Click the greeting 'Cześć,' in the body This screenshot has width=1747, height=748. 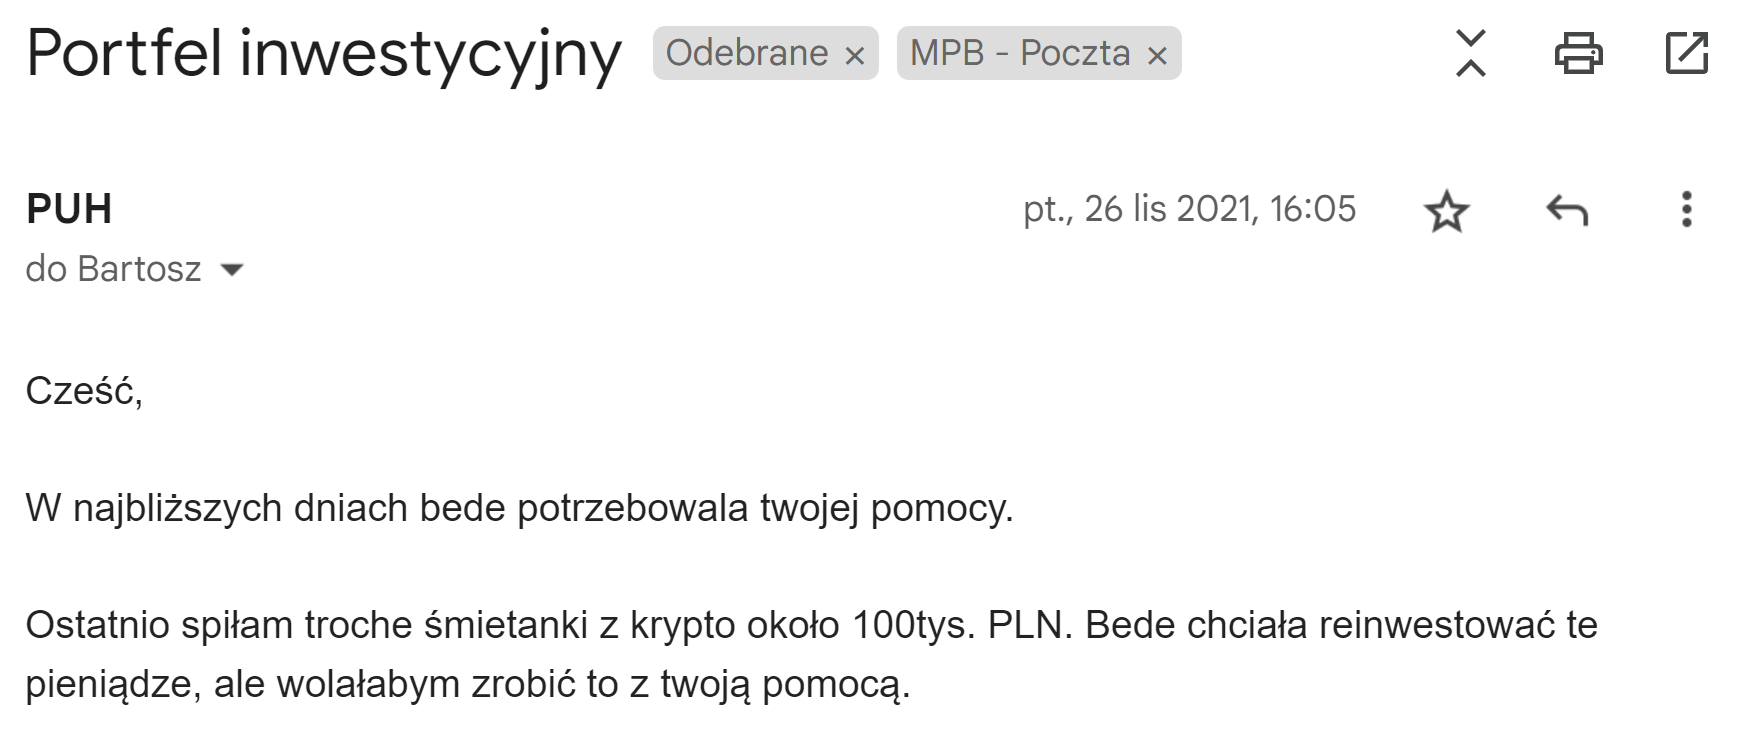pyautogui.click(x=84, y=390)
